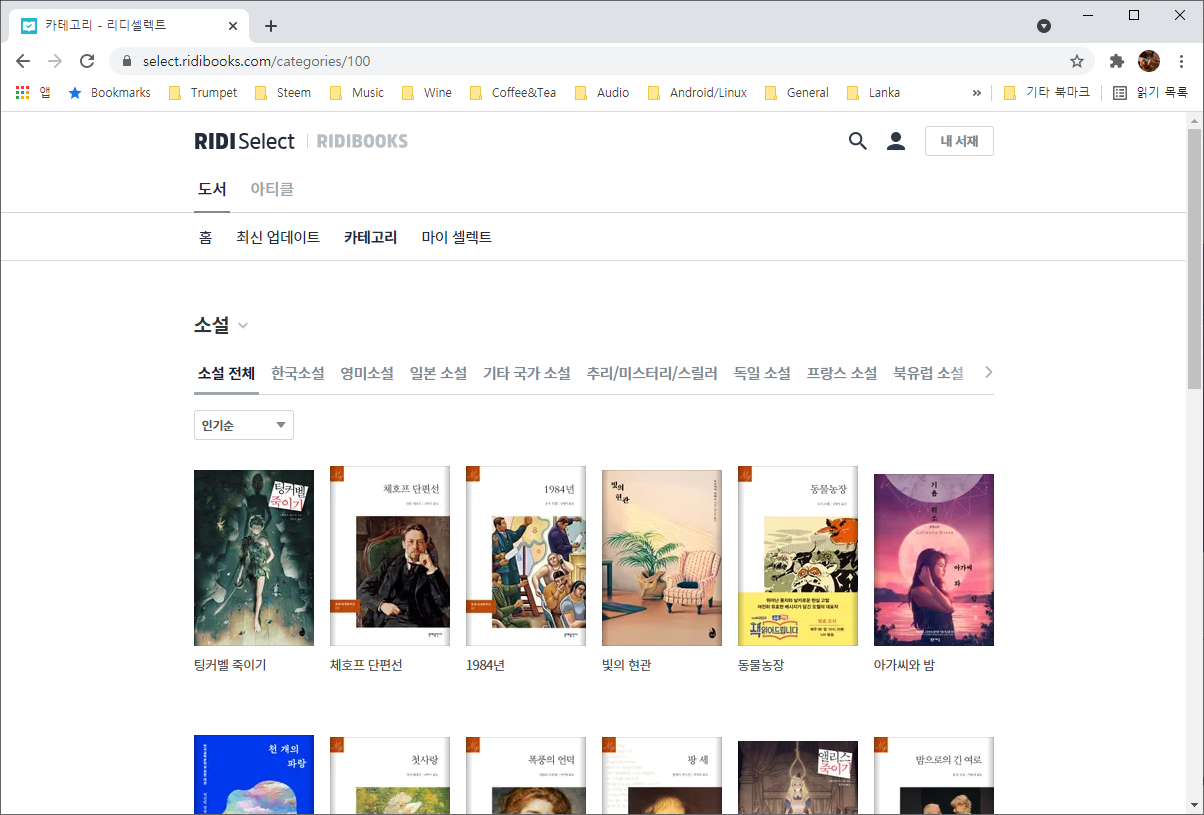Open the 체호프 단편선 book cover
1204x815 pixels.
[x=390, y=556]
